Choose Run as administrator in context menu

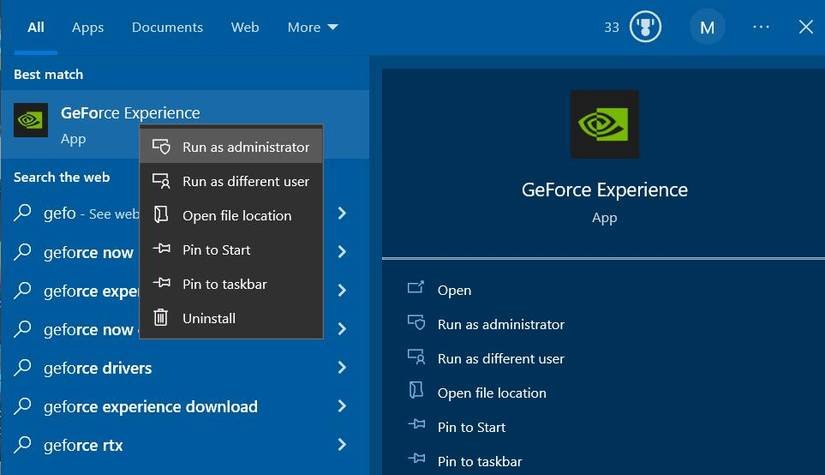(x=245, y=147)
